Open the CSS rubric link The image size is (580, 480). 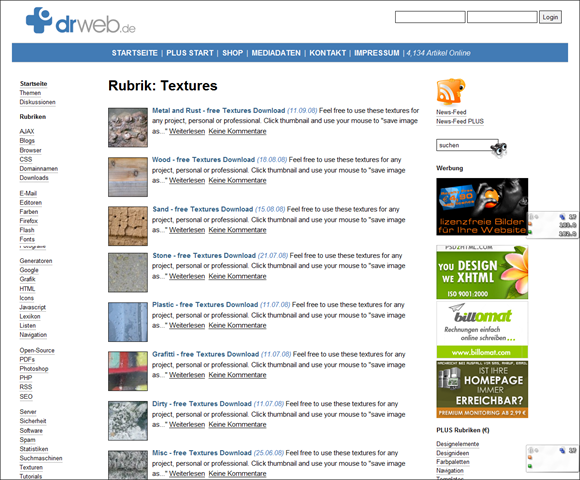point(26,159)
